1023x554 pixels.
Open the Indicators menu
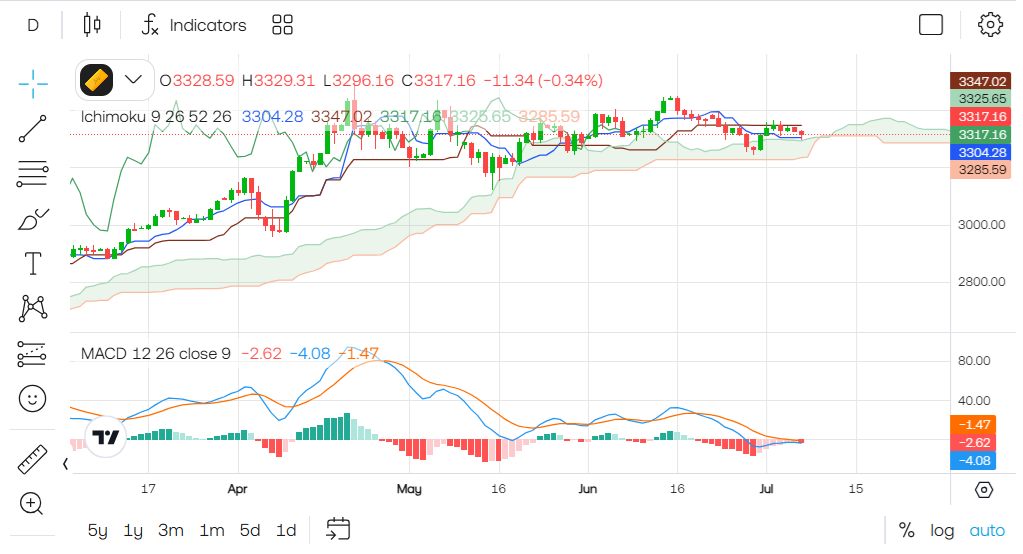pyautogui.click(x=194, y=25)
